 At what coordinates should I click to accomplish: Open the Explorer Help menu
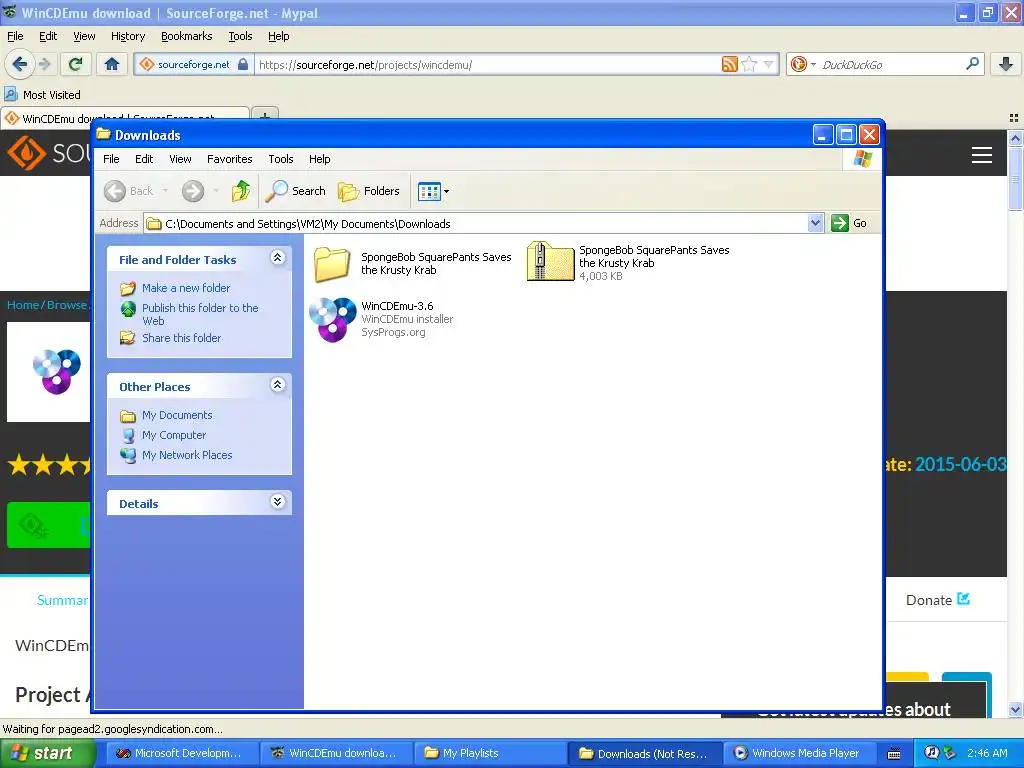pyautogui.click(x=319, y=159)
